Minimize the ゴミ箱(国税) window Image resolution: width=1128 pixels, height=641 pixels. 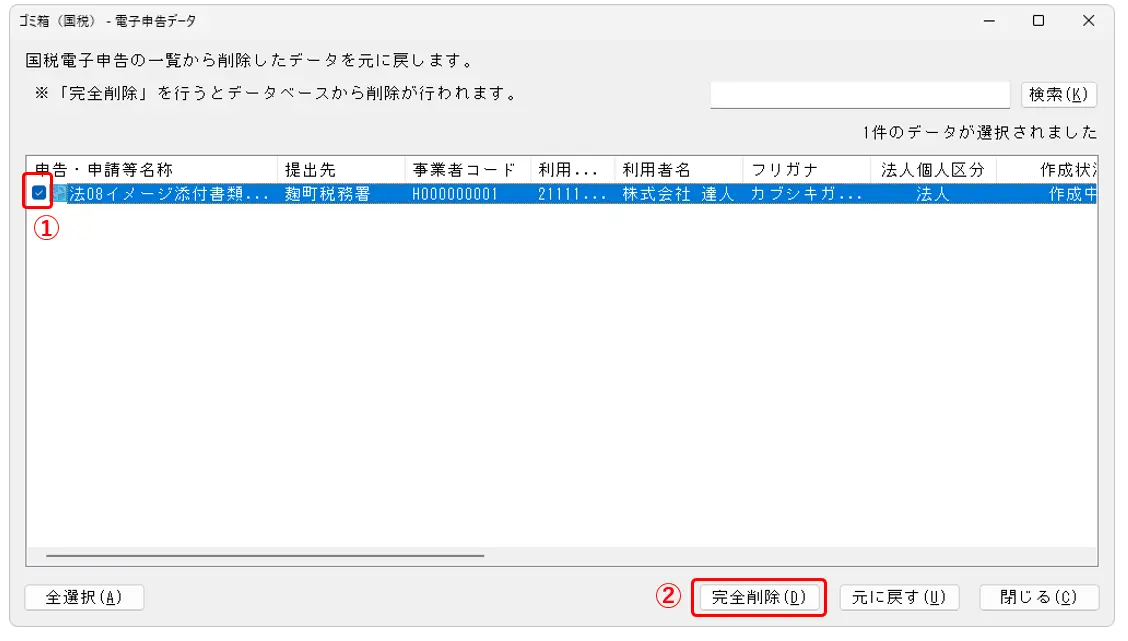(x=988, y=21)
